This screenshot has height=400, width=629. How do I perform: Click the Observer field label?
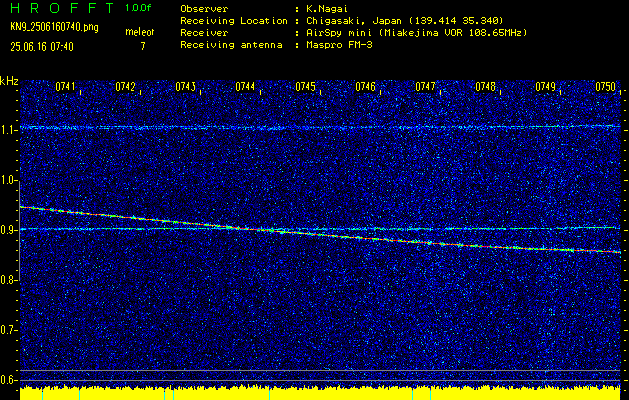(205, 9)
